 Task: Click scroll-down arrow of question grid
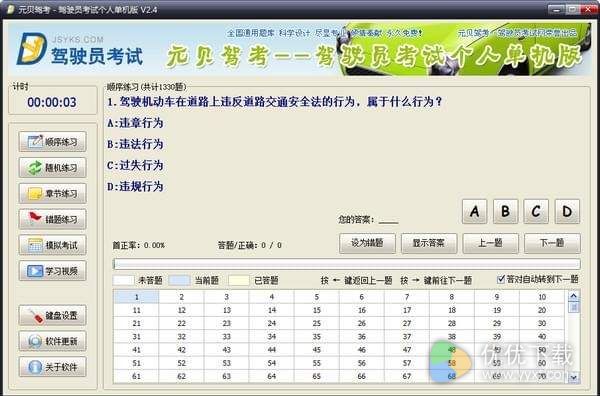(x=573, y=377)
